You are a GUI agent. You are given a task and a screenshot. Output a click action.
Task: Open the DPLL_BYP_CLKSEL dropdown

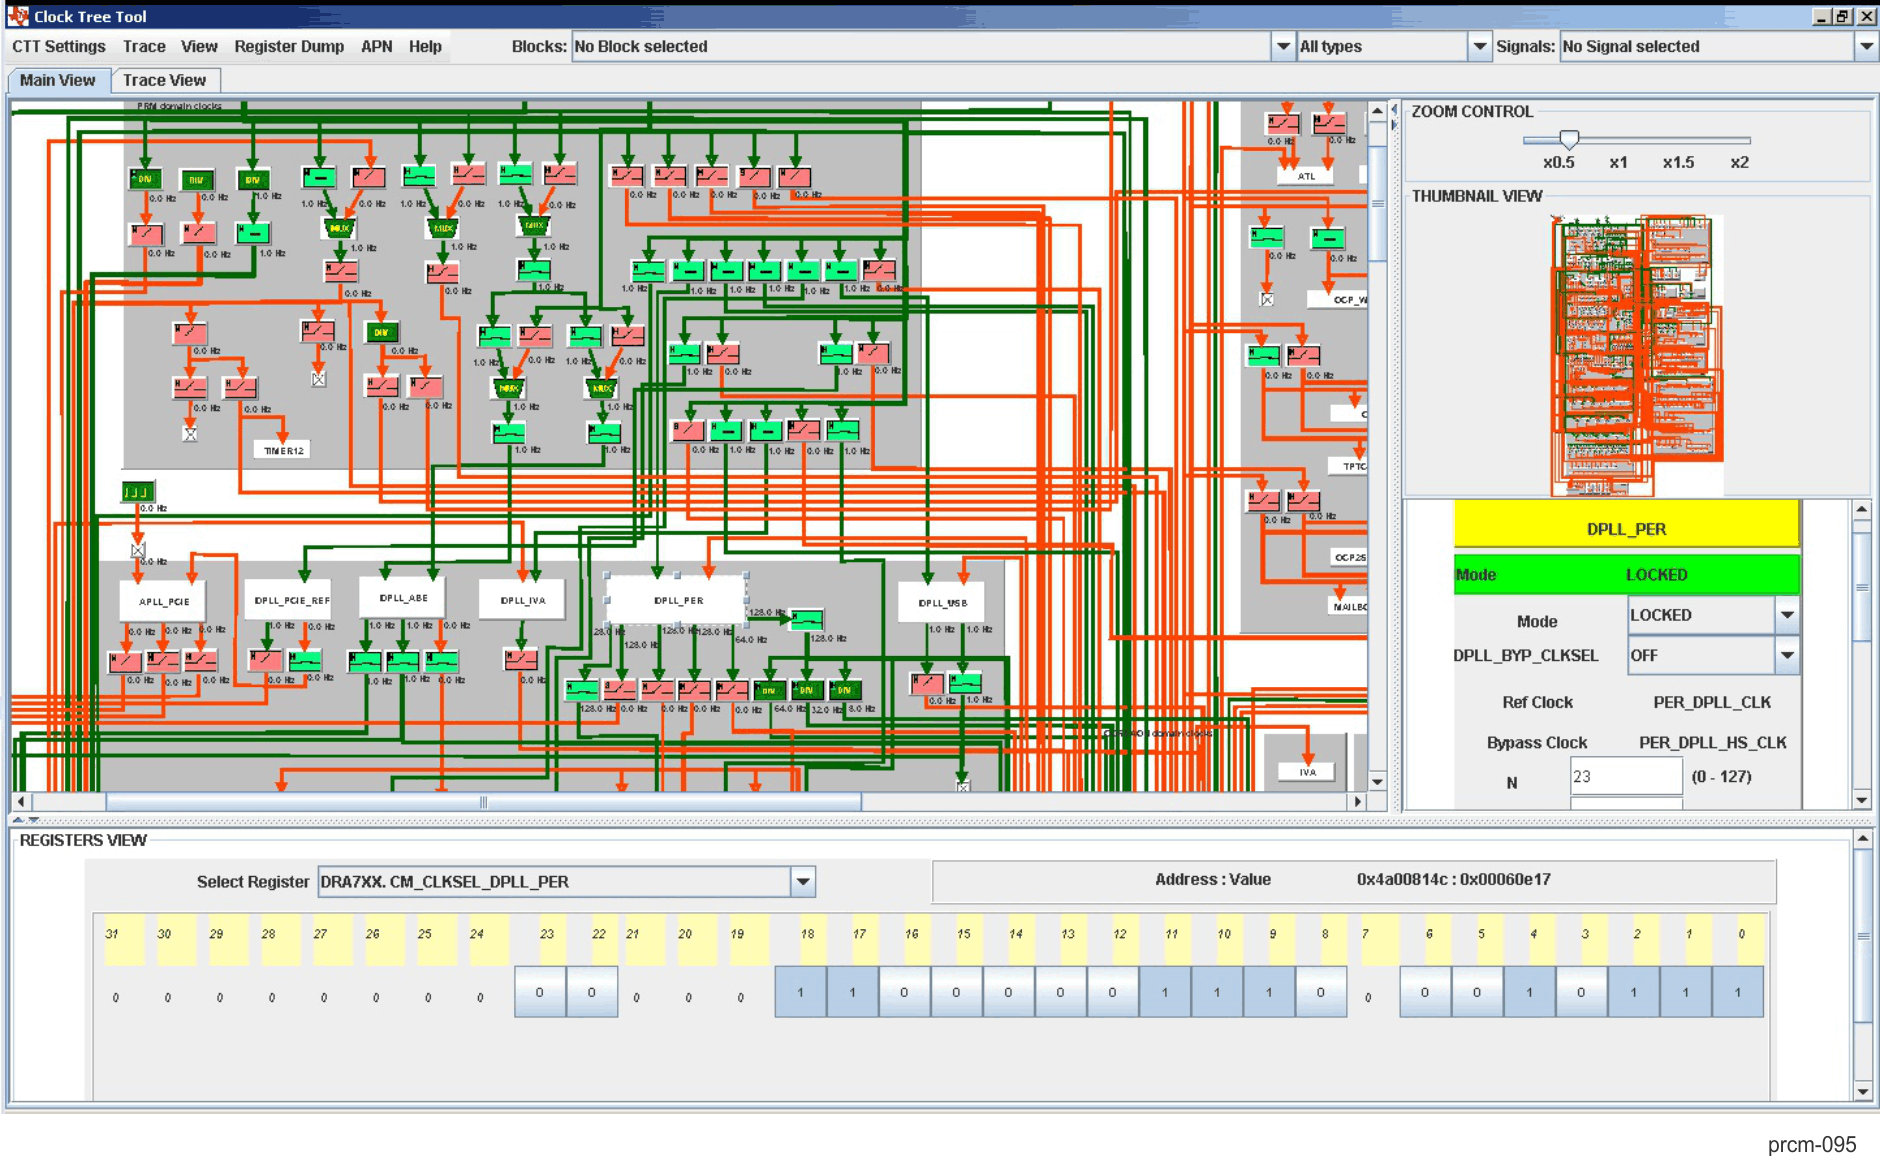pos(1786,656)
